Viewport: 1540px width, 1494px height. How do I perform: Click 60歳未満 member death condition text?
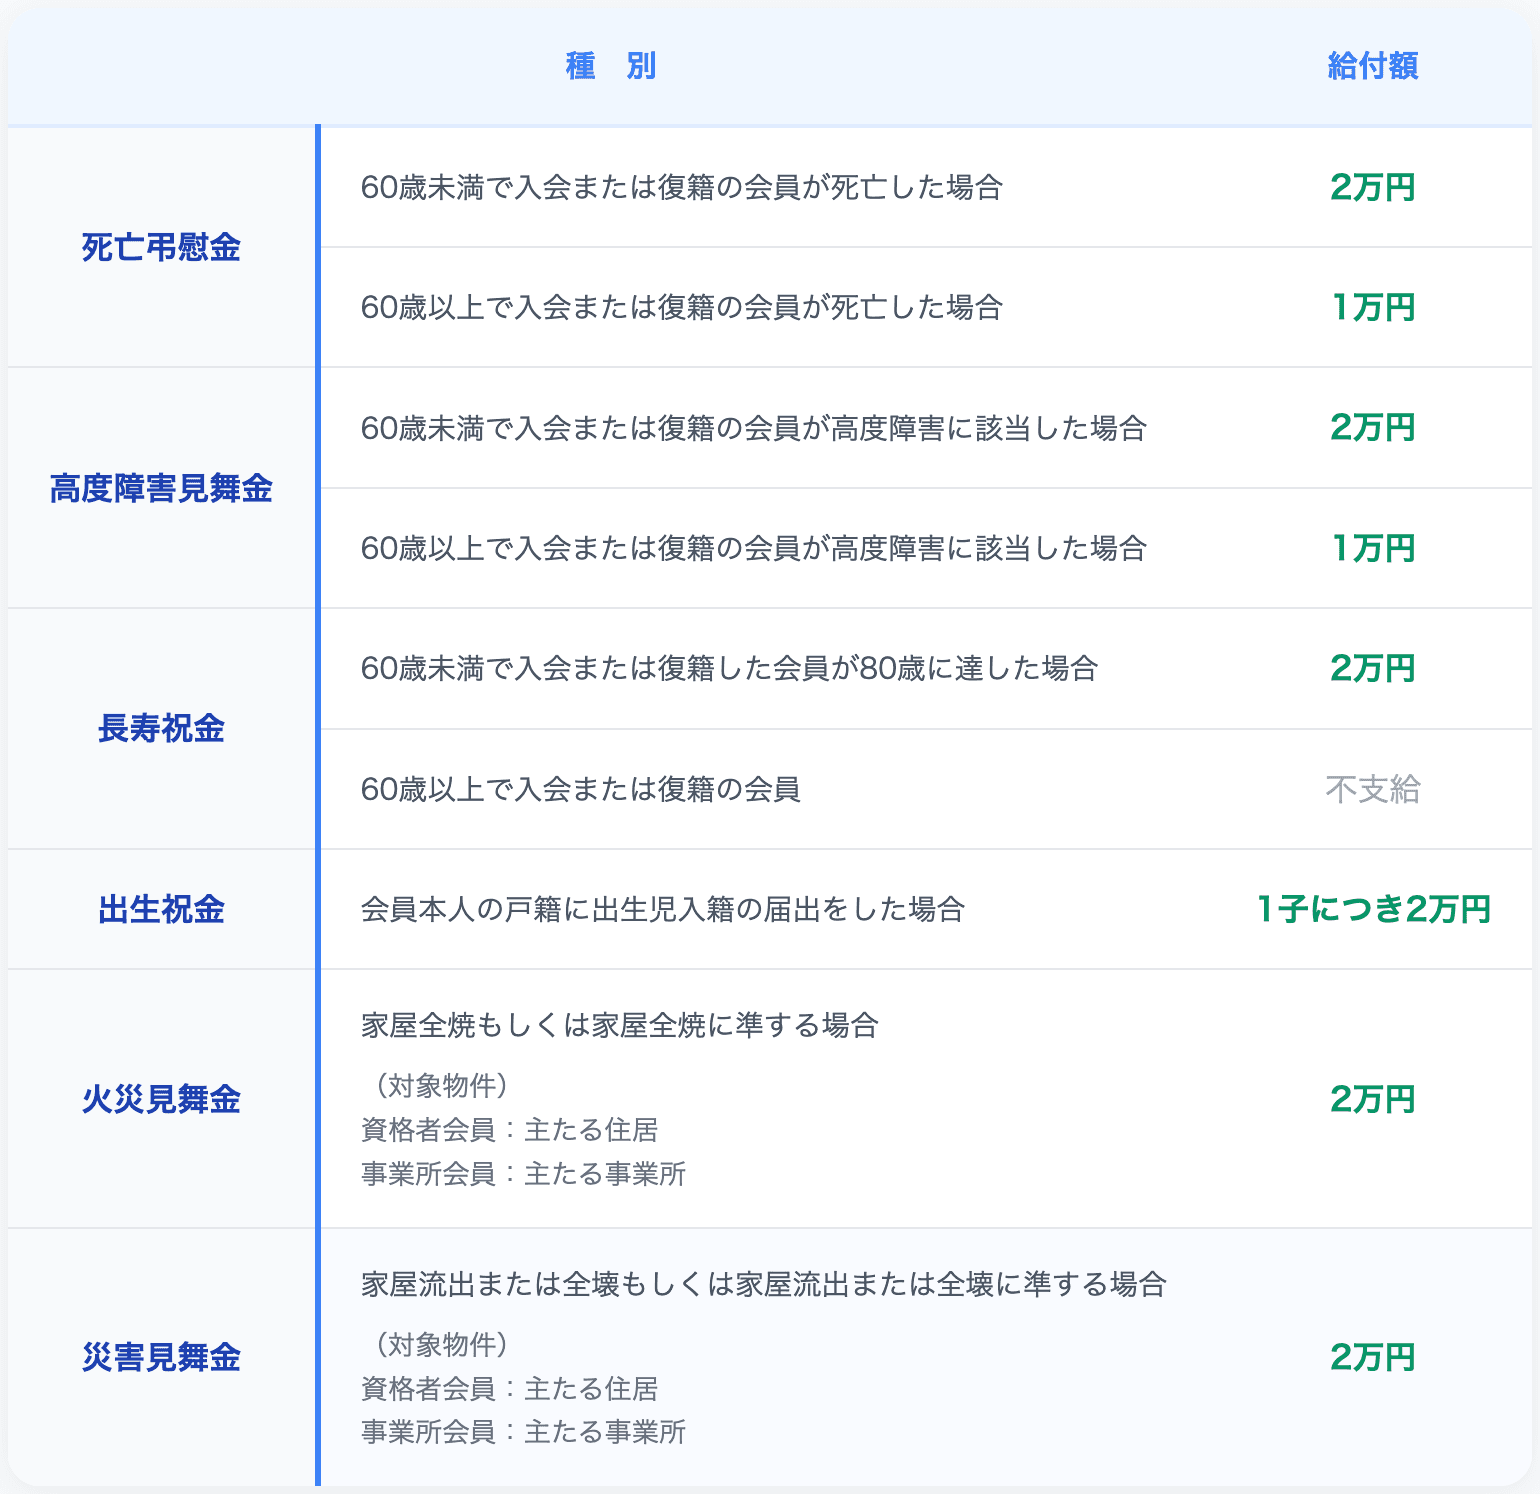(681, 187)
